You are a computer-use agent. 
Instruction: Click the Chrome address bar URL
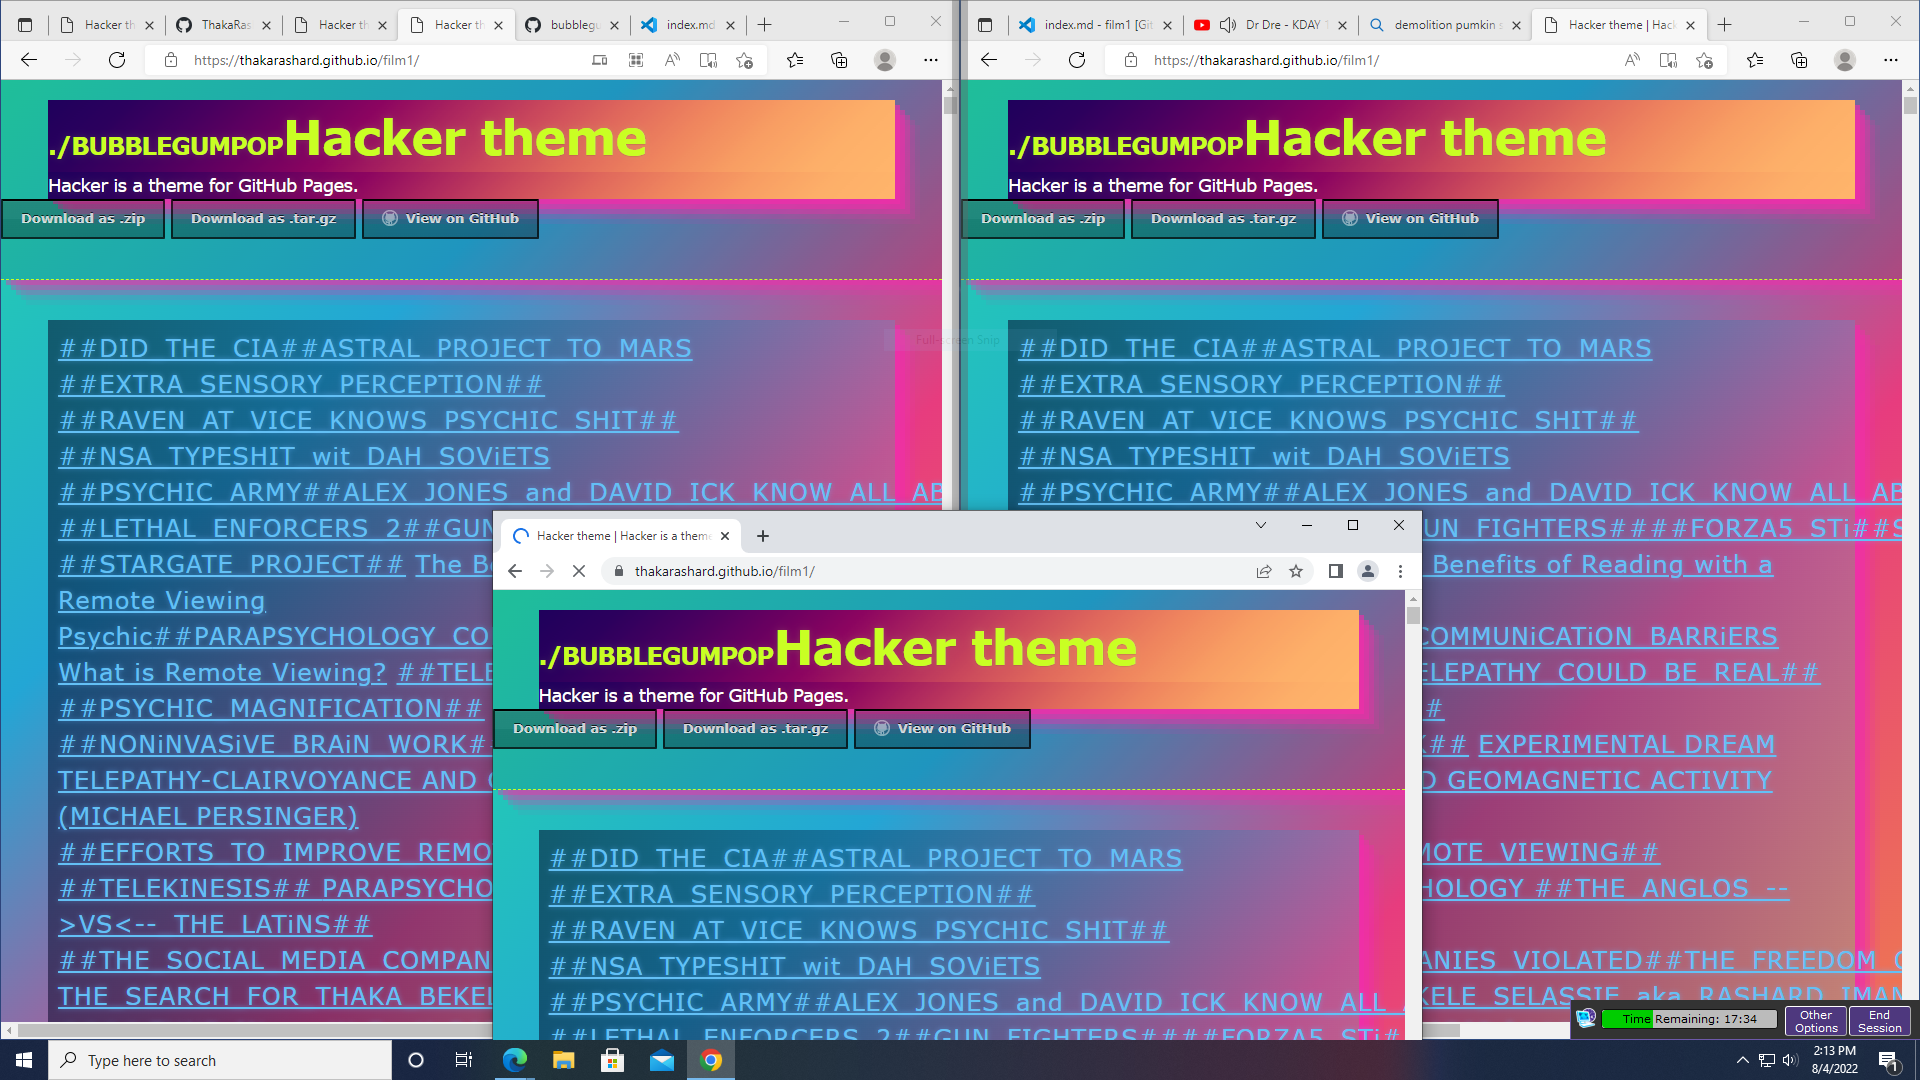coord(725,571)
